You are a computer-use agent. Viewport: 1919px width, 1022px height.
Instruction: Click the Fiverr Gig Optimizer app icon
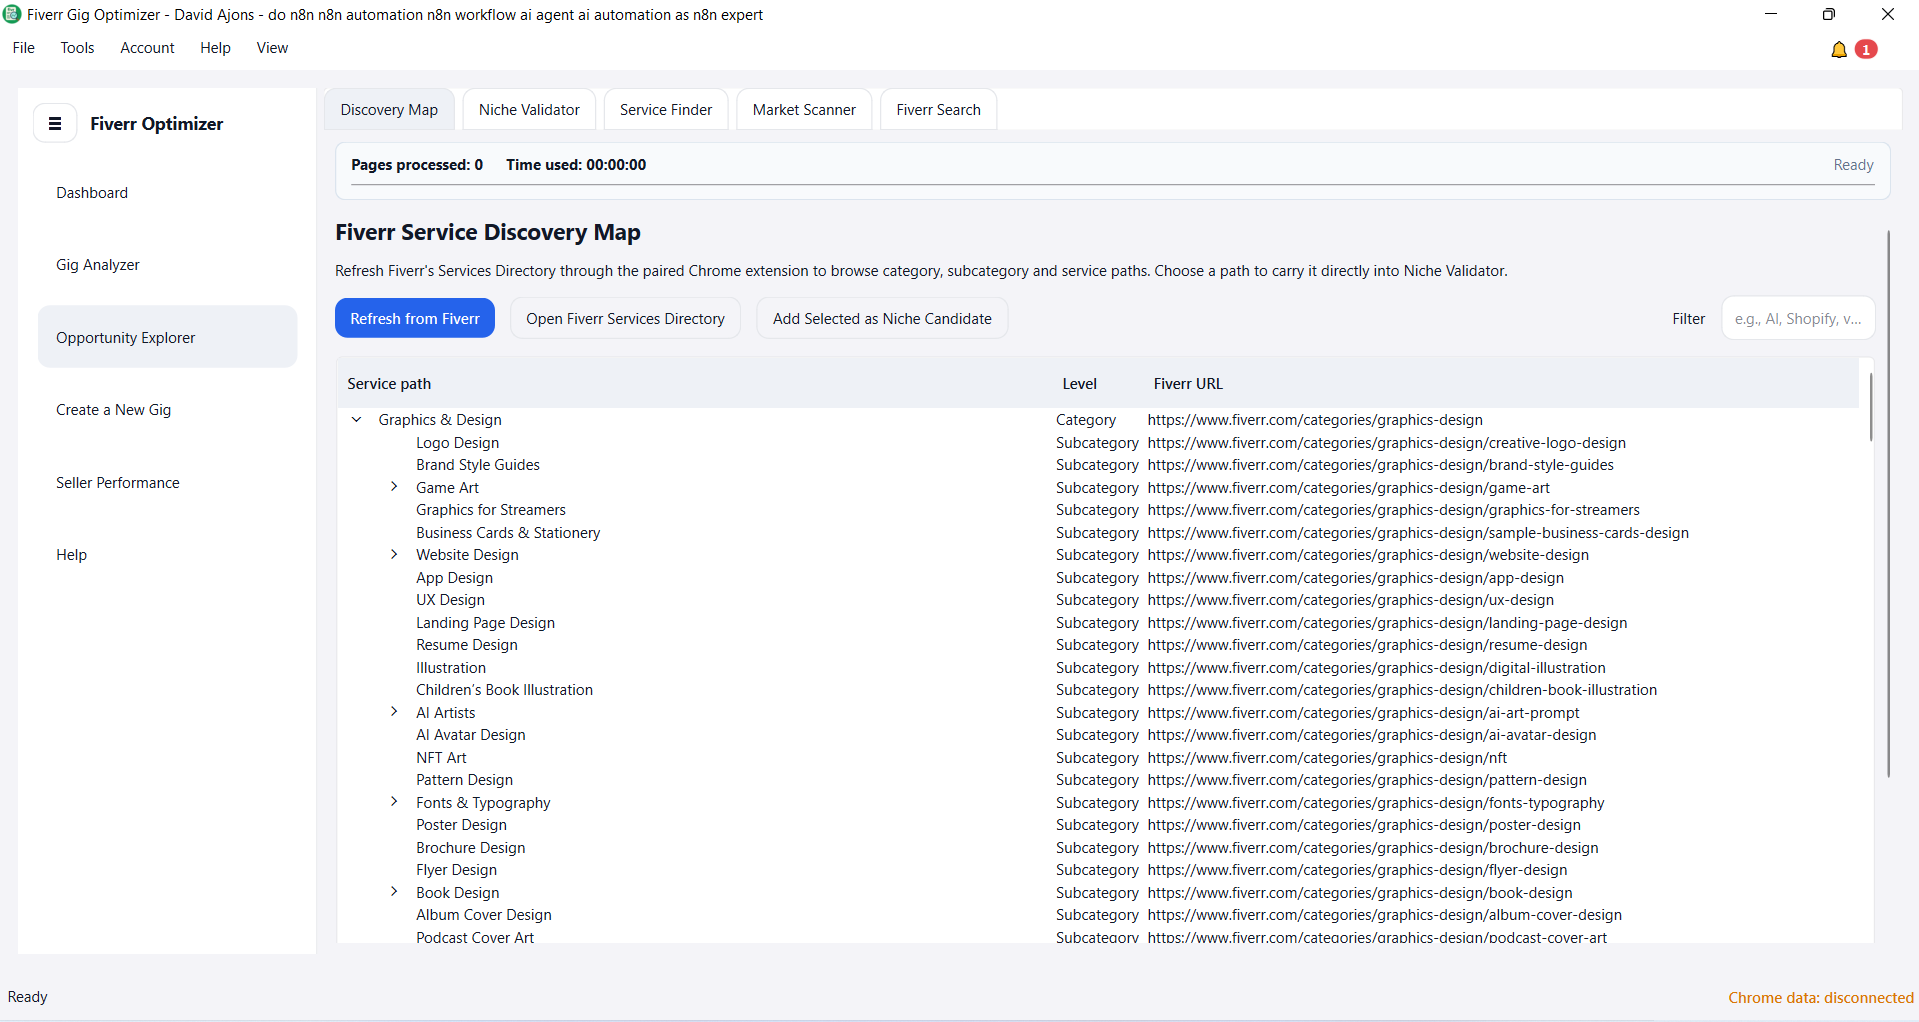12,14
